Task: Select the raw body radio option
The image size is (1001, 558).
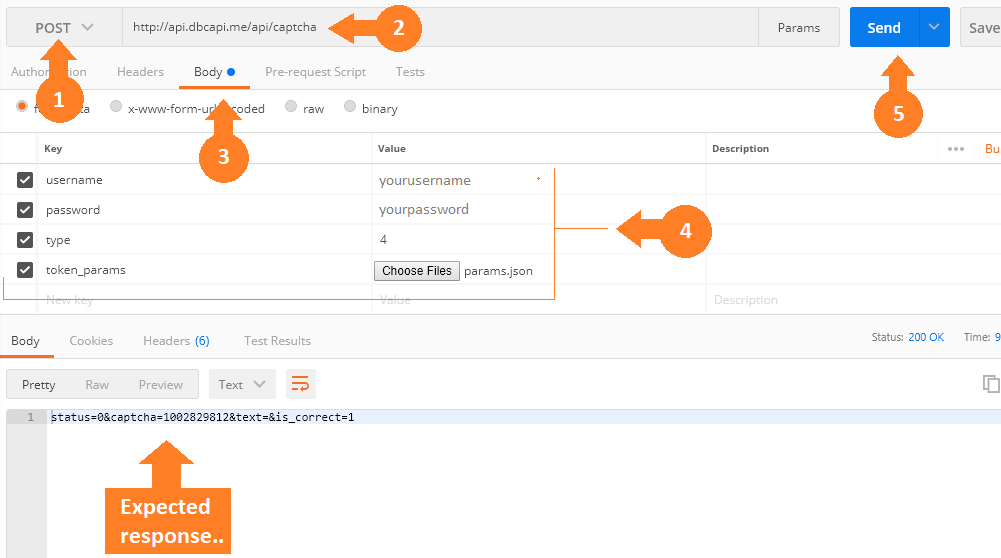Action: [x=291, y=107]
